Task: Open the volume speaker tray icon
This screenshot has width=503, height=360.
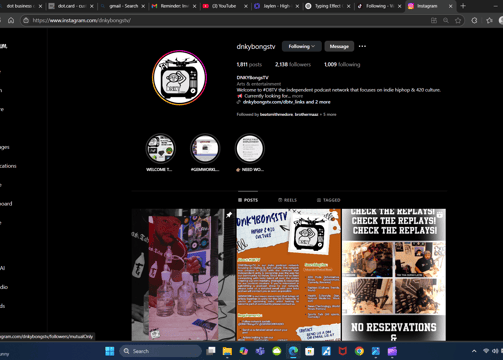Action: point(494,351)
